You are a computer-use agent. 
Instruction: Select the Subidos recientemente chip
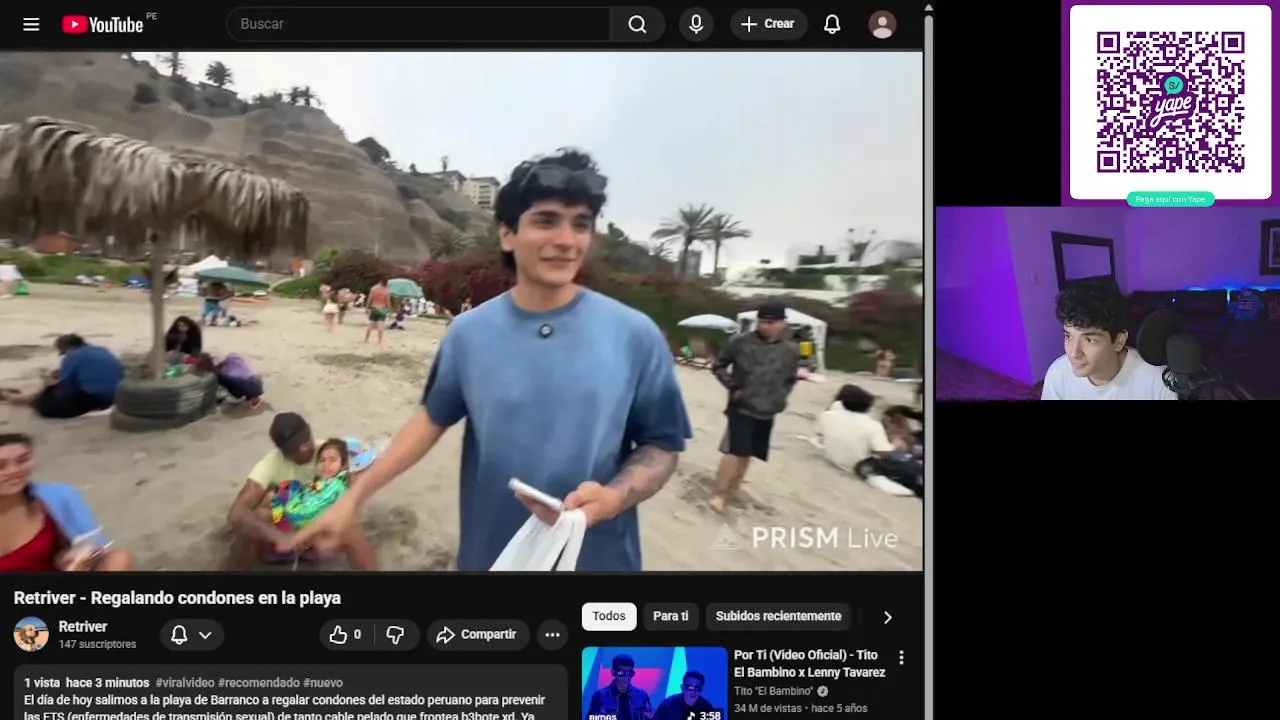[x=778, y=616]
